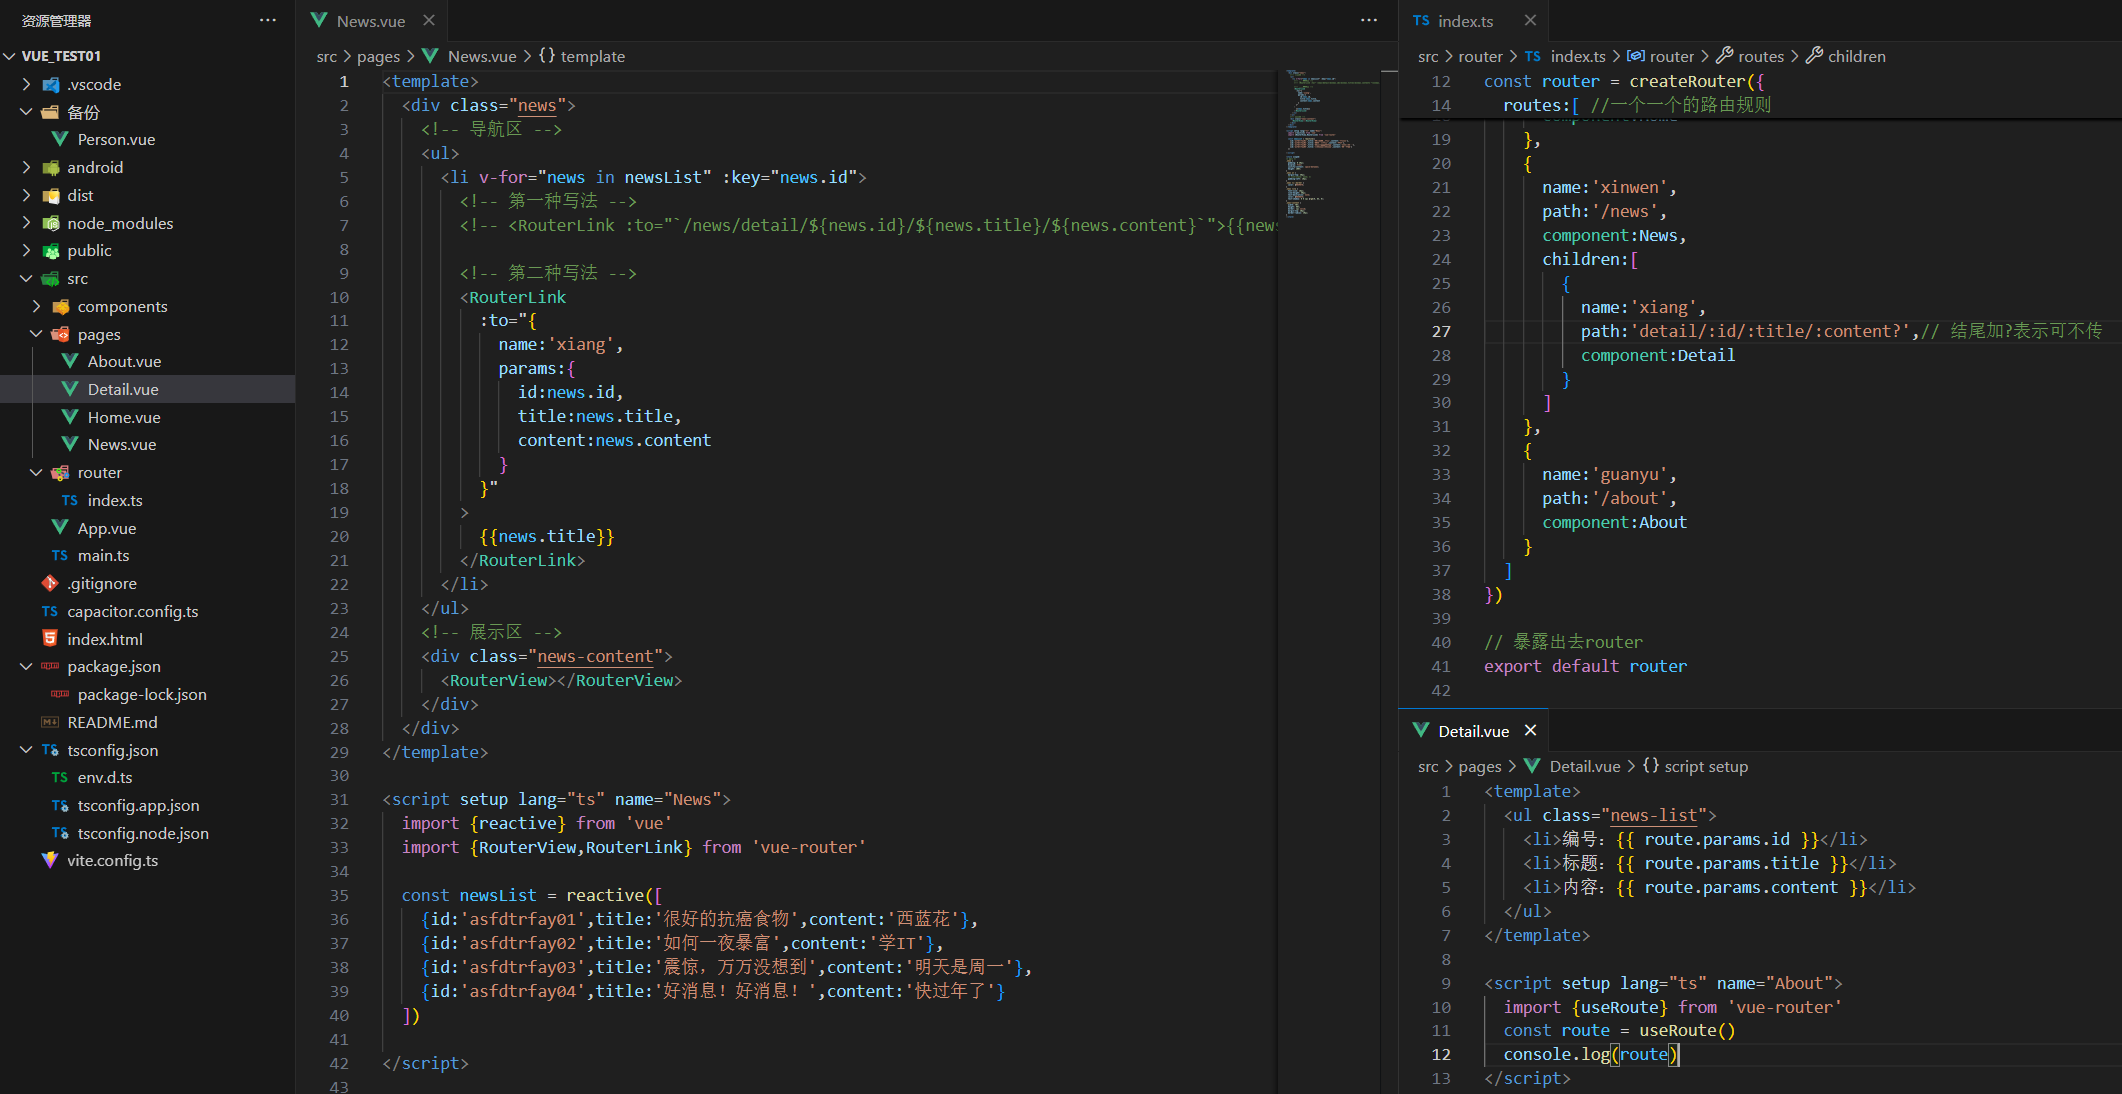Switch to the Detail.vue editor tab
This screenshot has height=1094, width=2122.
(1472, 731)
